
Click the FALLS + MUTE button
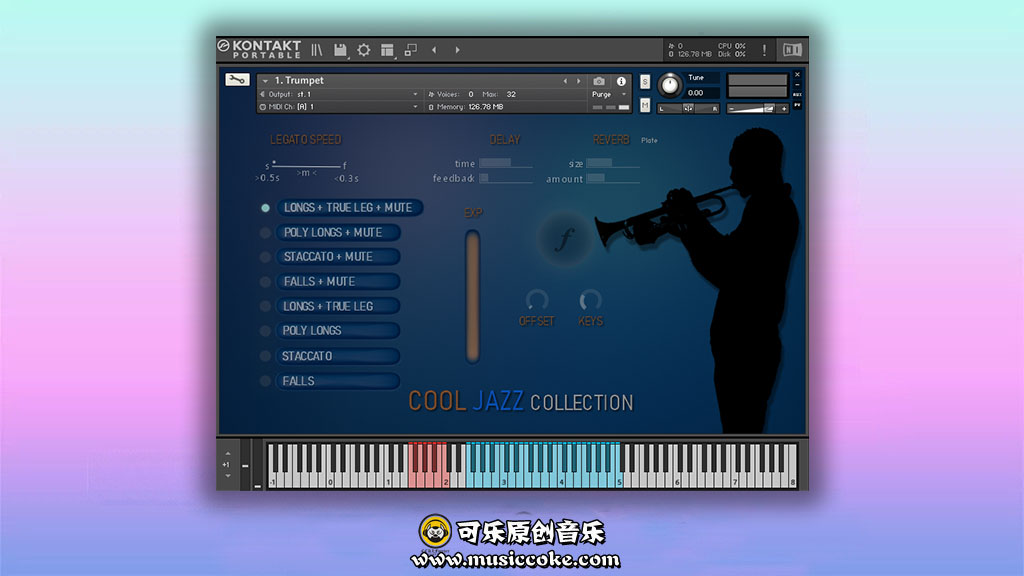pos(338,282)
